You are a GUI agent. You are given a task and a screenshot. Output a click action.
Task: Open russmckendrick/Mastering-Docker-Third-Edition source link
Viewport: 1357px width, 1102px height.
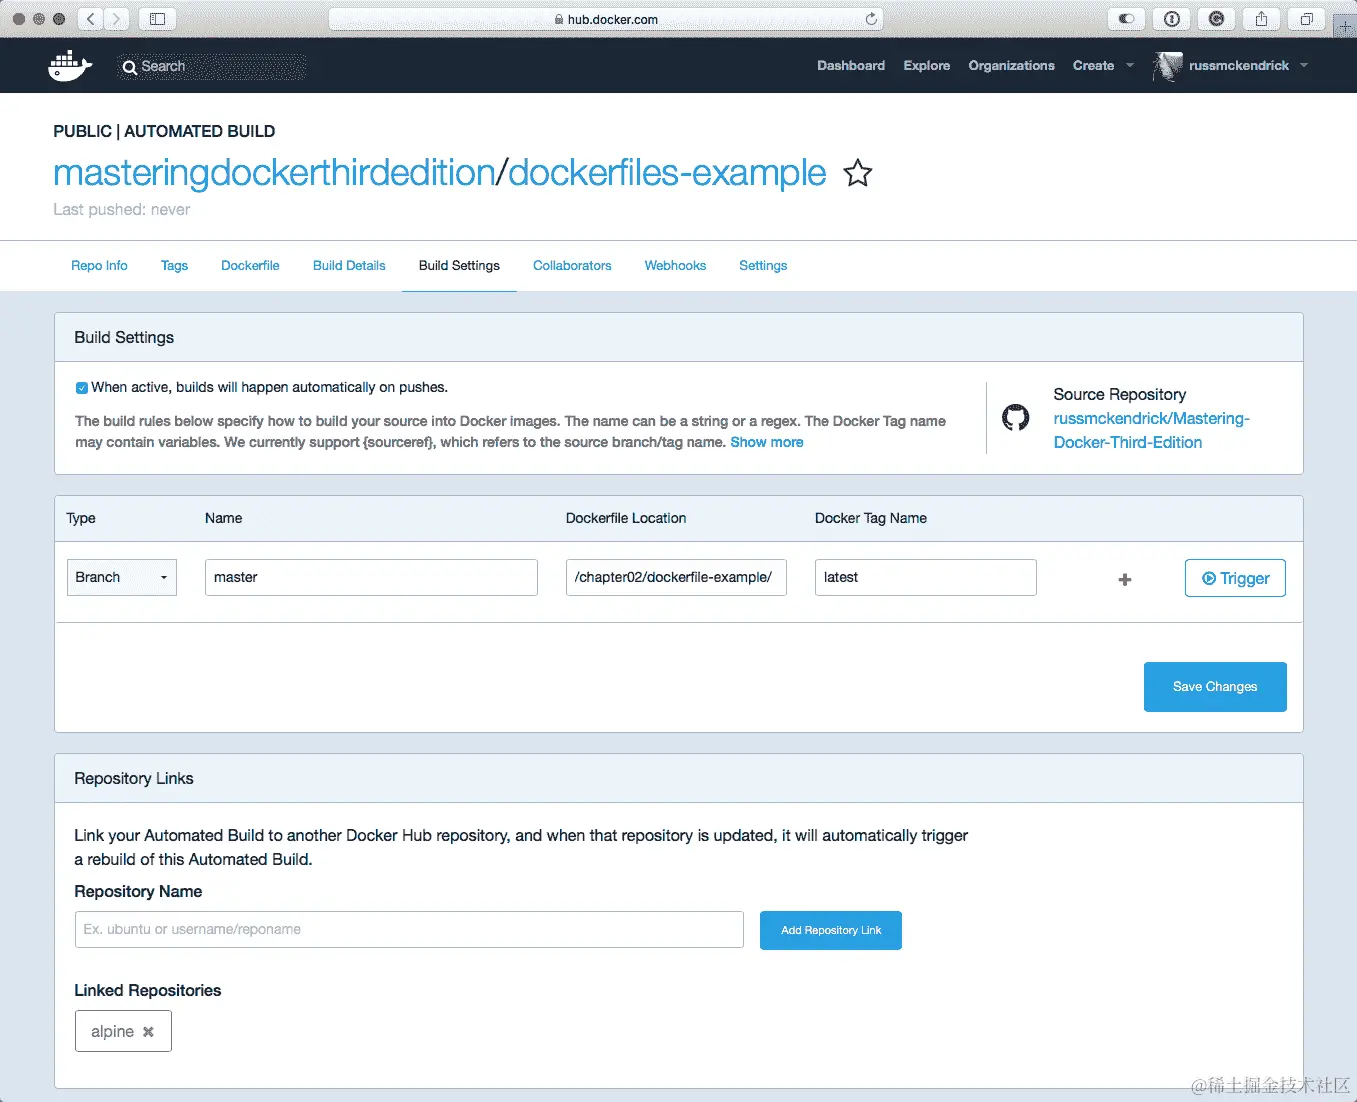pos(1152,431)
